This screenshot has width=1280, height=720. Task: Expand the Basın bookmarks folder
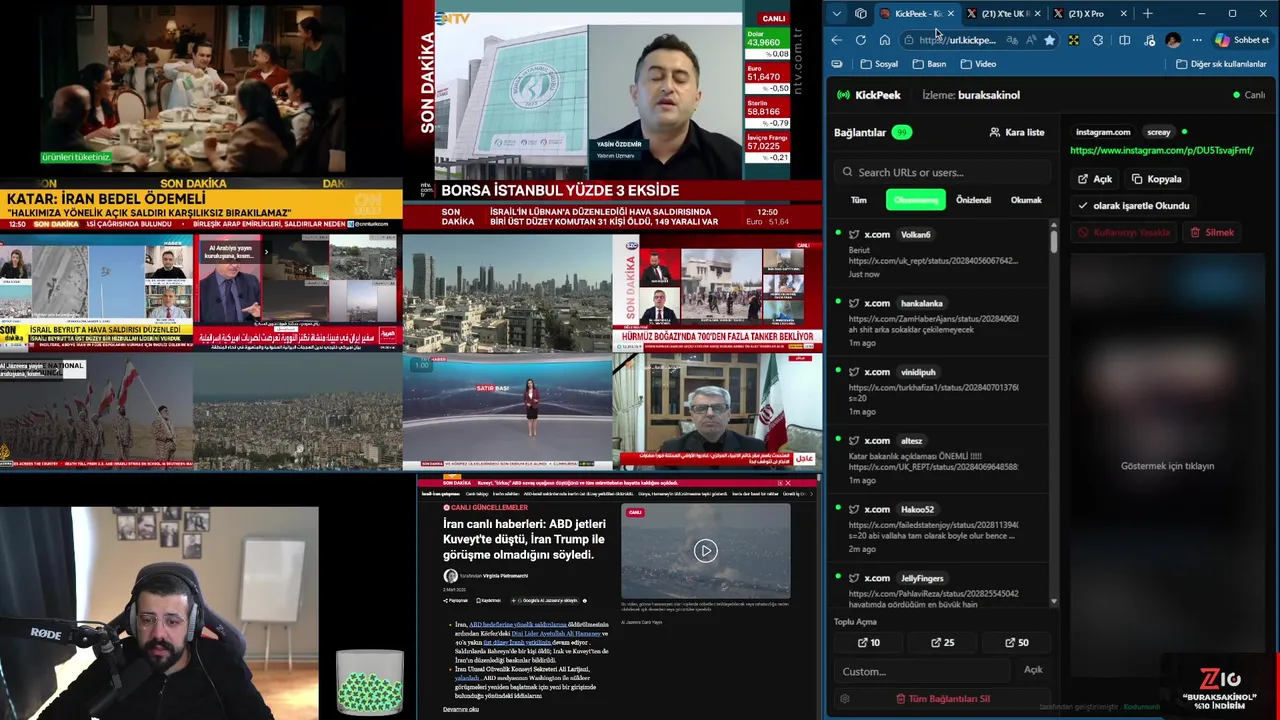pyautogui.click(x=929, y=64)
